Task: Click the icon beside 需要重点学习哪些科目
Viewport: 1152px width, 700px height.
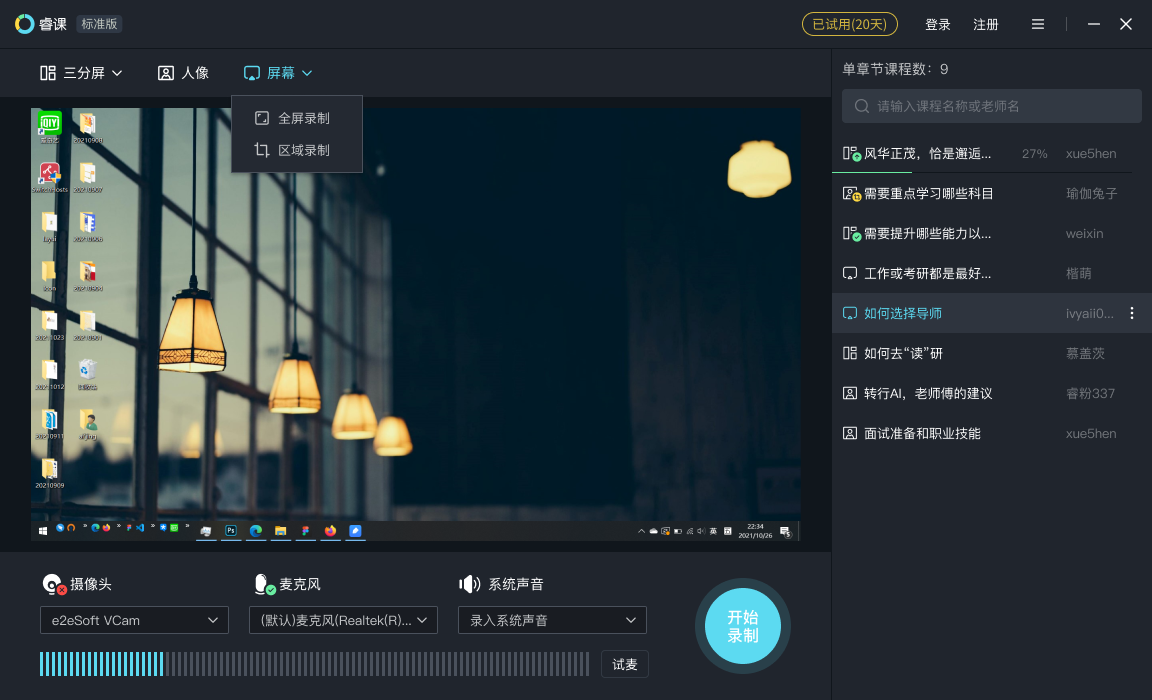Action: (852, 194)
